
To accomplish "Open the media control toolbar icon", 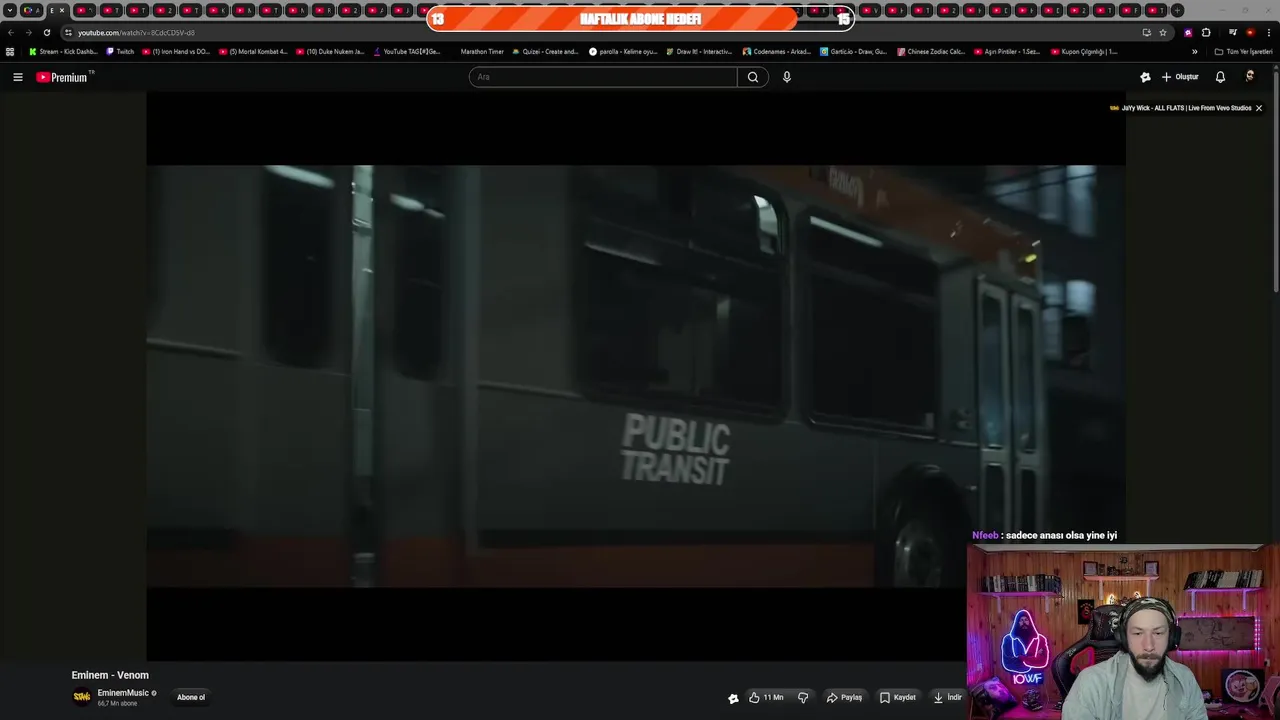I will click(x=1232, y=32).
